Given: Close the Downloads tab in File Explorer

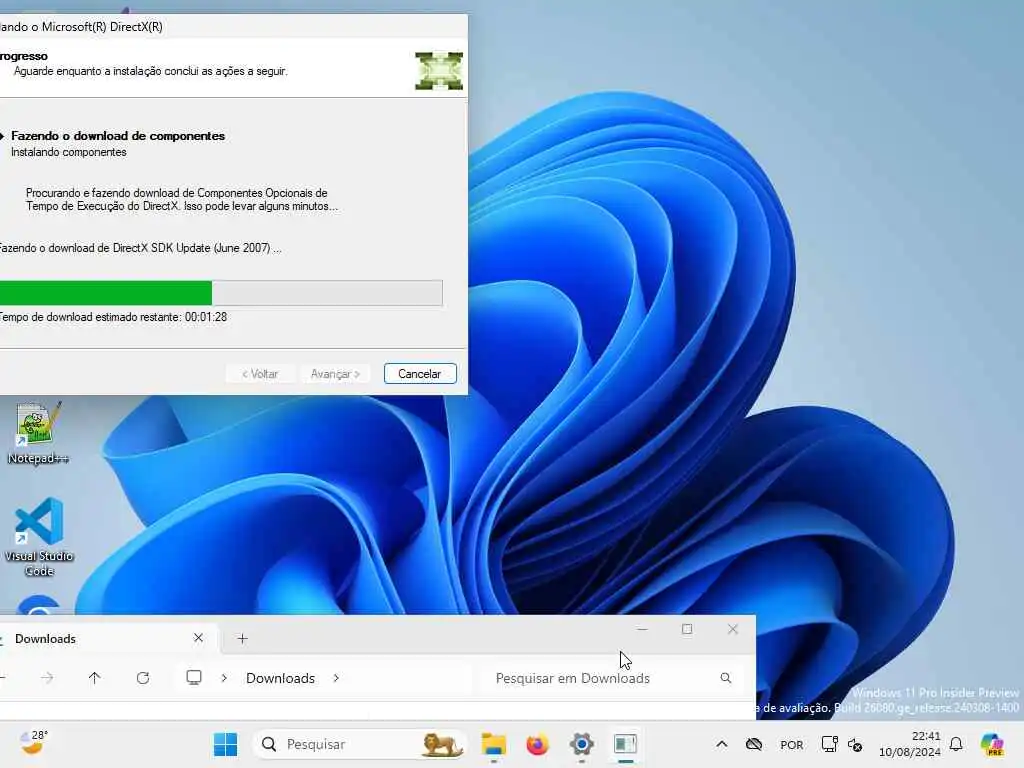Looking at the screenshot, I should point(199,638).
